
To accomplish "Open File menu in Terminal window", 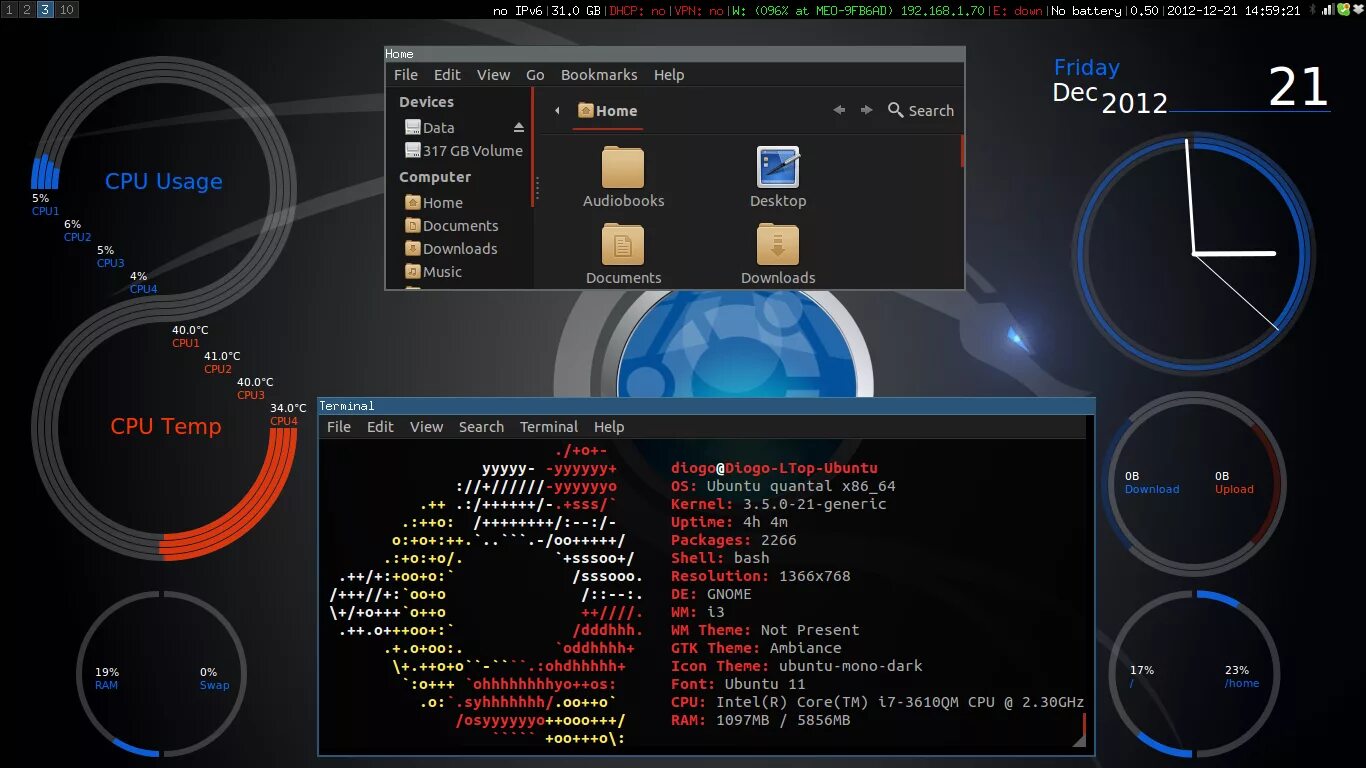I will tap(339, 427).
